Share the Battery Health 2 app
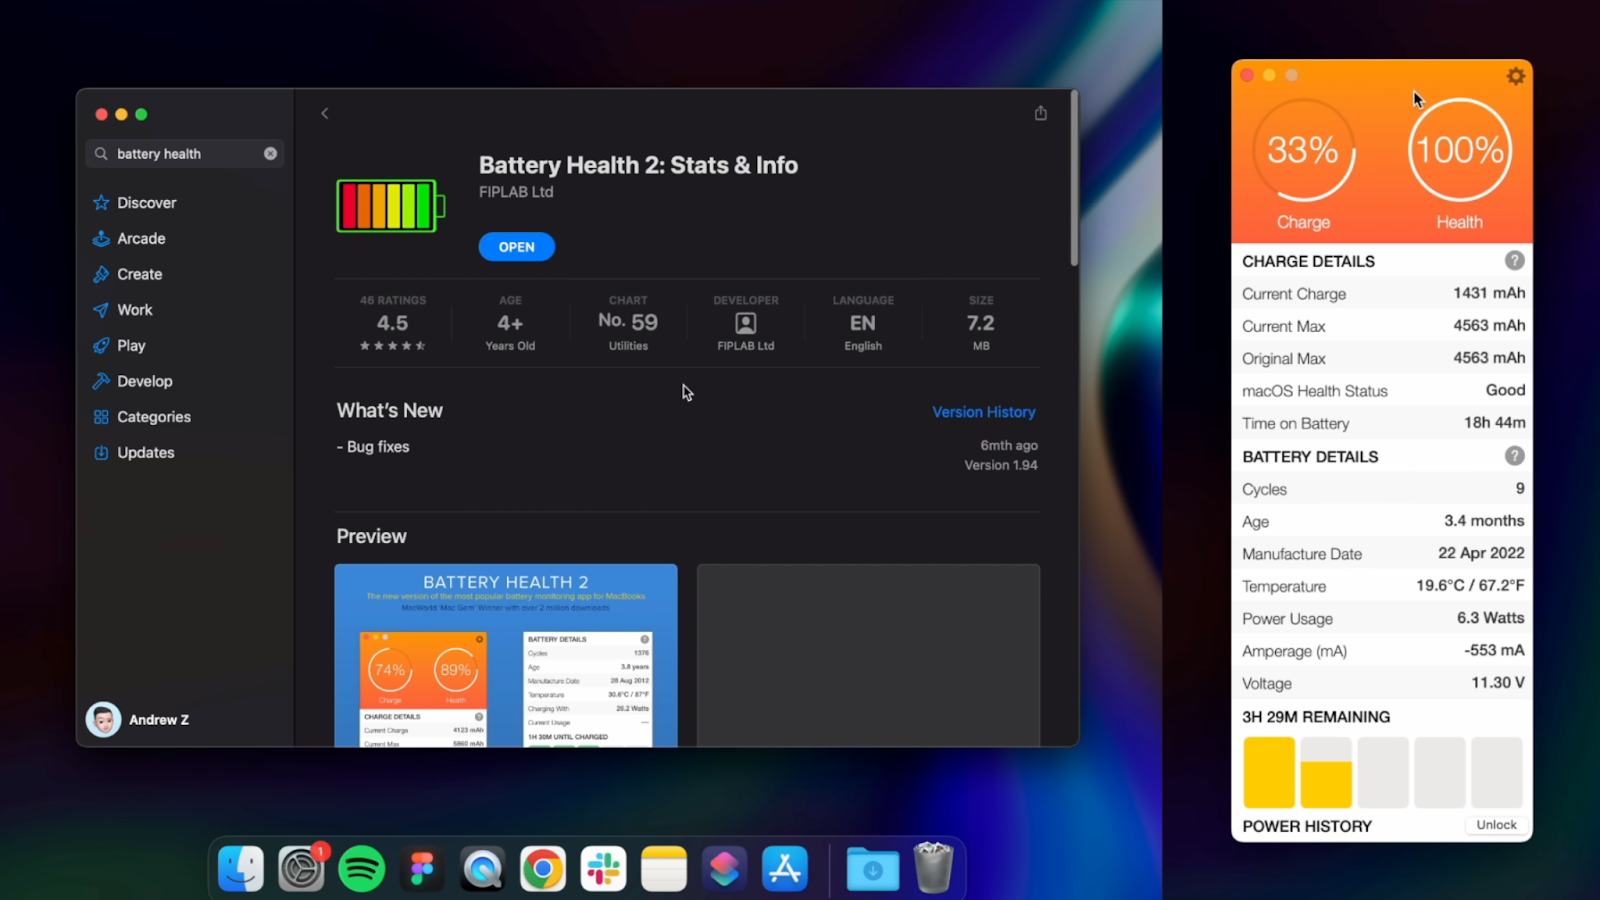Screen dimensions: 1600x900 point(1041,113)
